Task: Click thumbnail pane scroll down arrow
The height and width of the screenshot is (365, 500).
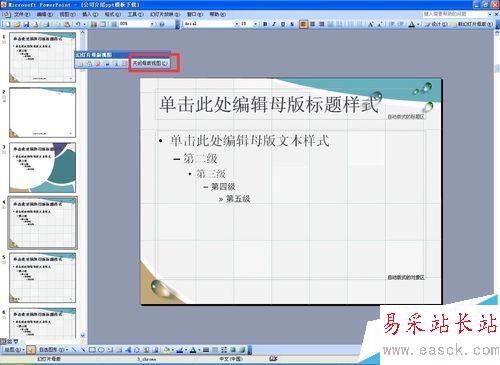Action: (x=83, y=335)
